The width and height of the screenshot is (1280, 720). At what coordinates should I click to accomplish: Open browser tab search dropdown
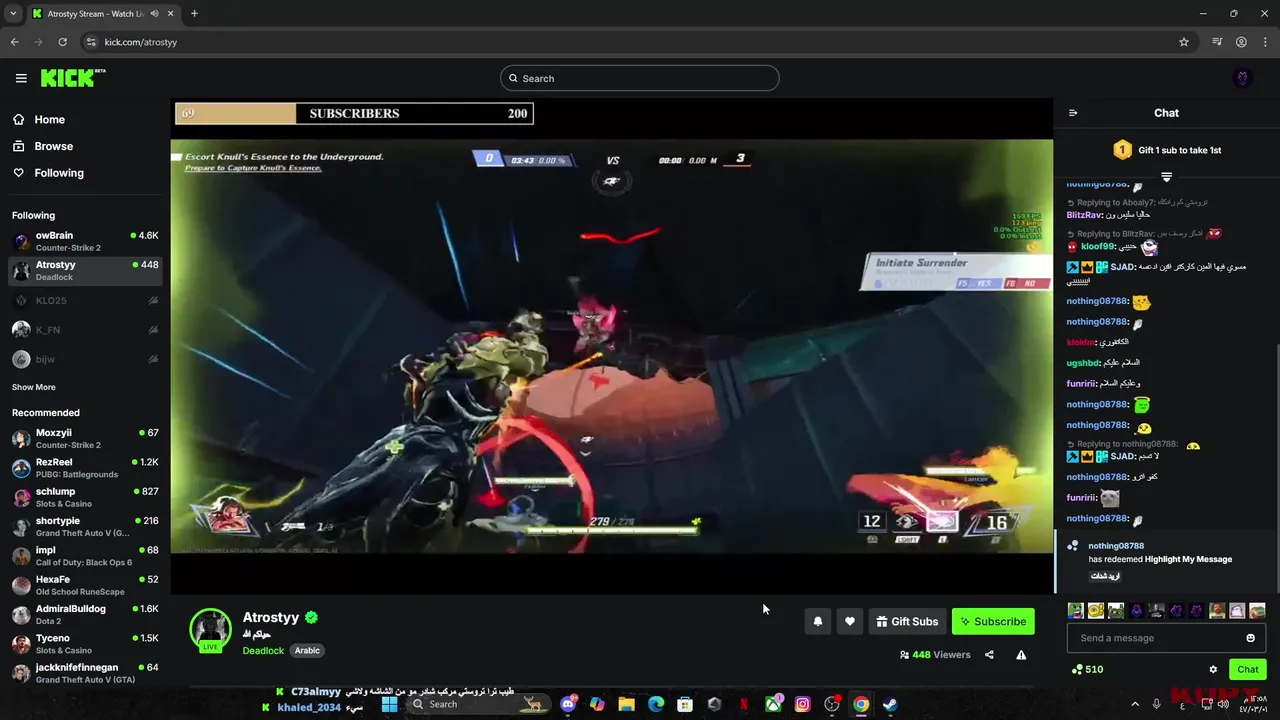pyautogui.click(x=13, y=13)
